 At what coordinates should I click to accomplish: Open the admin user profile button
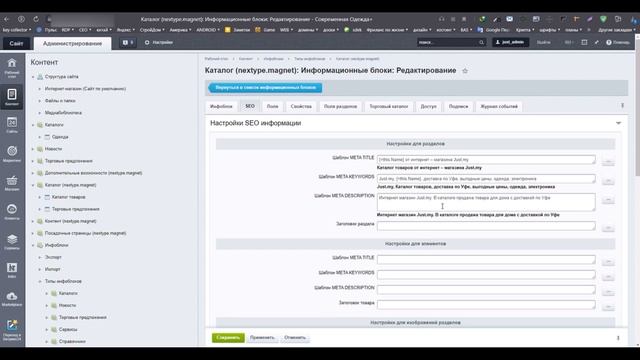click(x=510, y=42)
